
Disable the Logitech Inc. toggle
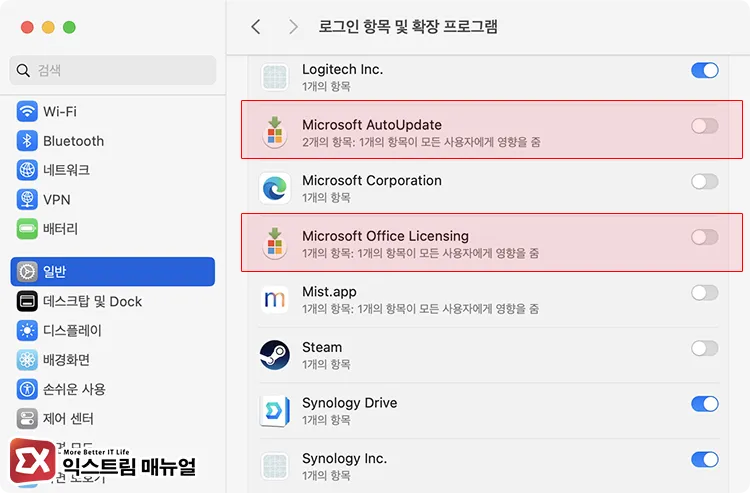click(705, 70)
